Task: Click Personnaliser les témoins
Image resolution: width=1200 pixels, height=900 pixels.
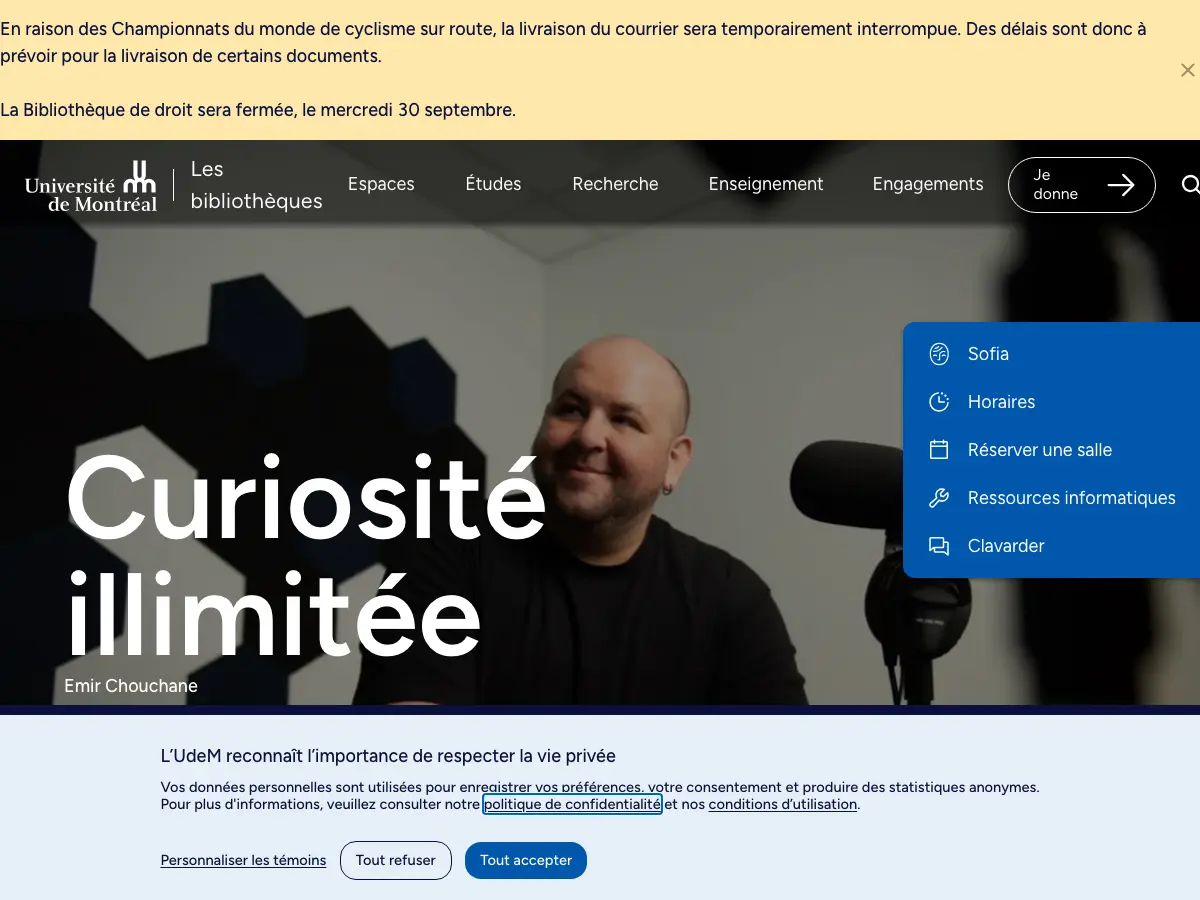Action: [243, 860]
